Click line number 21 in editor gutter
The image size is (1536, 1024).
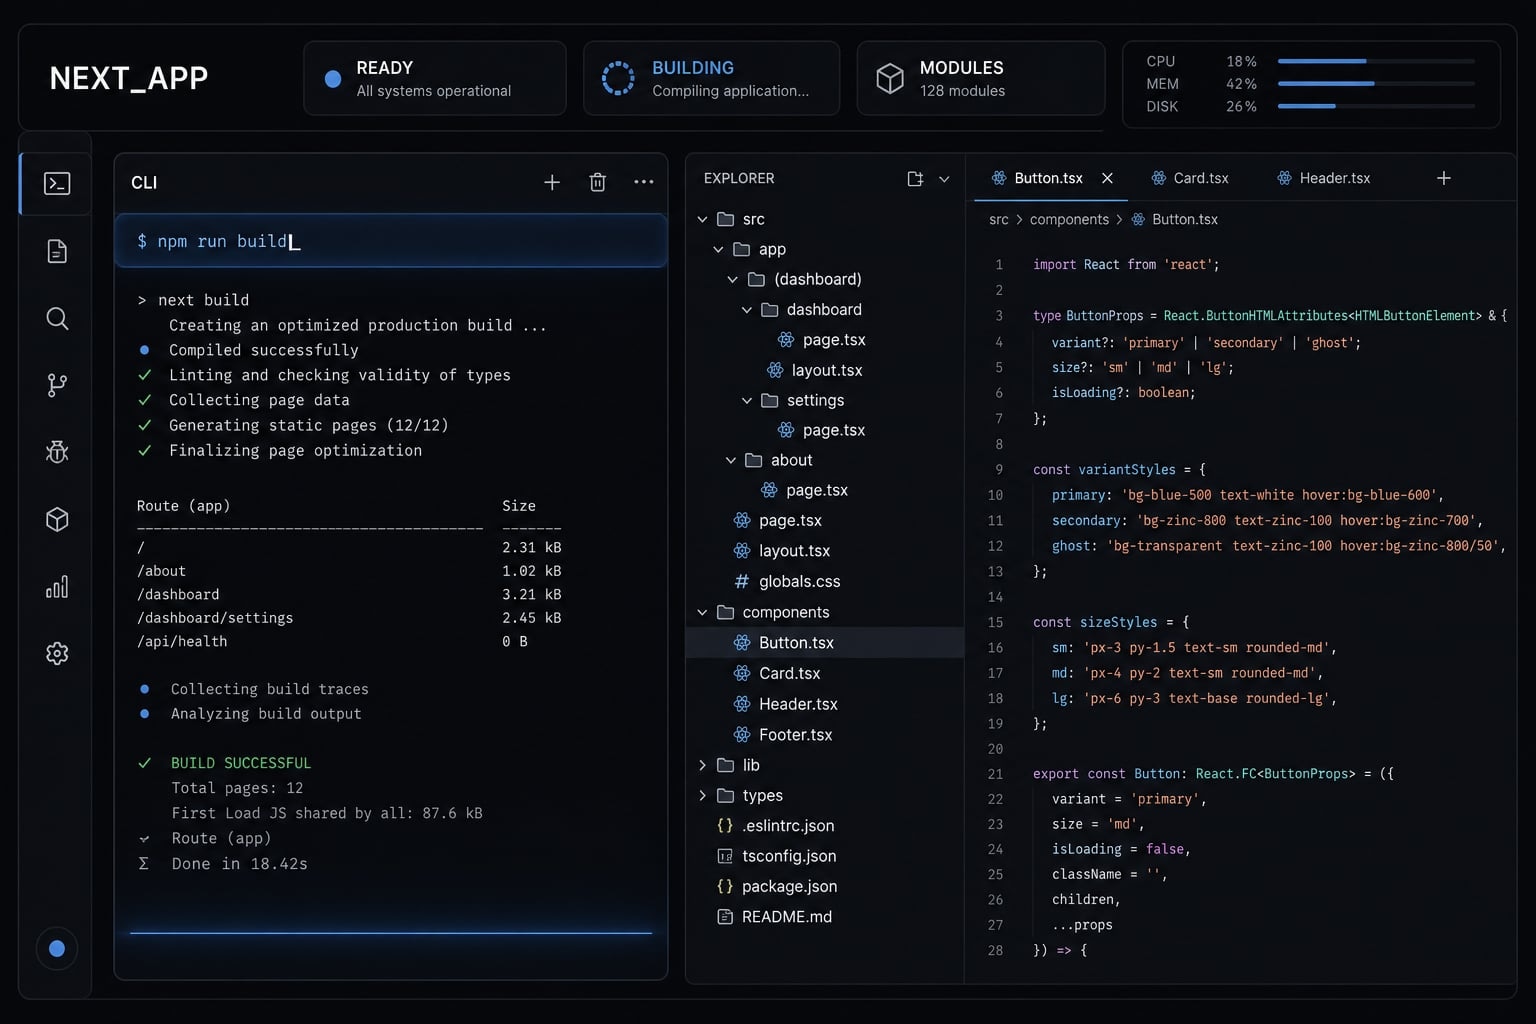995,774
